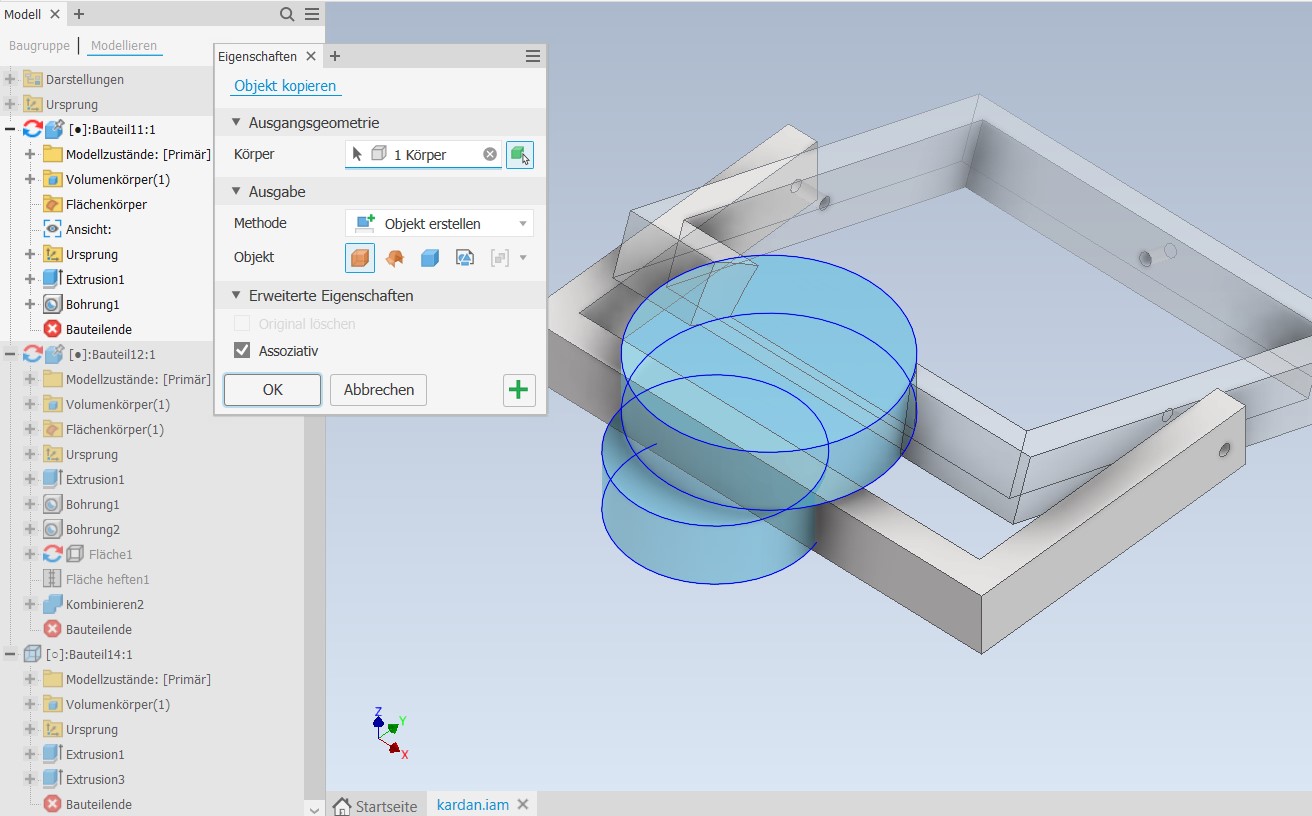This screenshot has width=1312, height=816.
Task: Choose the orange surface output option under Objekt
Action: pos(395,258)
